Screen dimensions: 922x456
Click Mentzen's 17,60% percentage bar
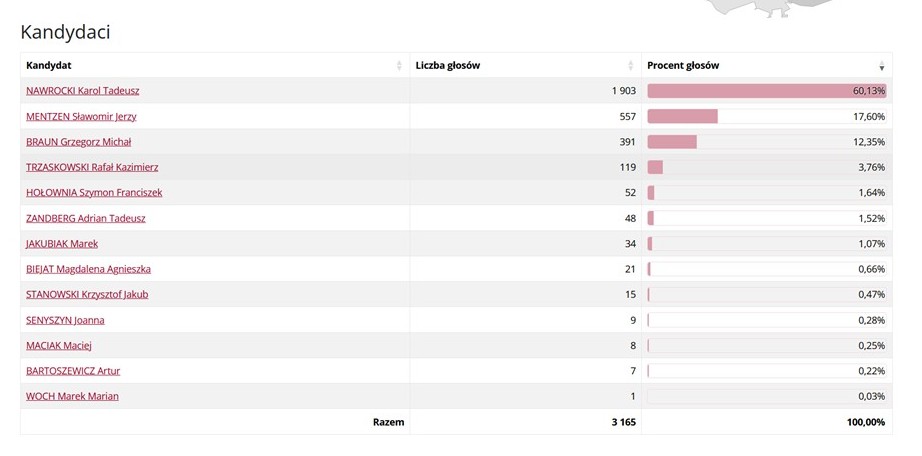[x=682, y=116]
